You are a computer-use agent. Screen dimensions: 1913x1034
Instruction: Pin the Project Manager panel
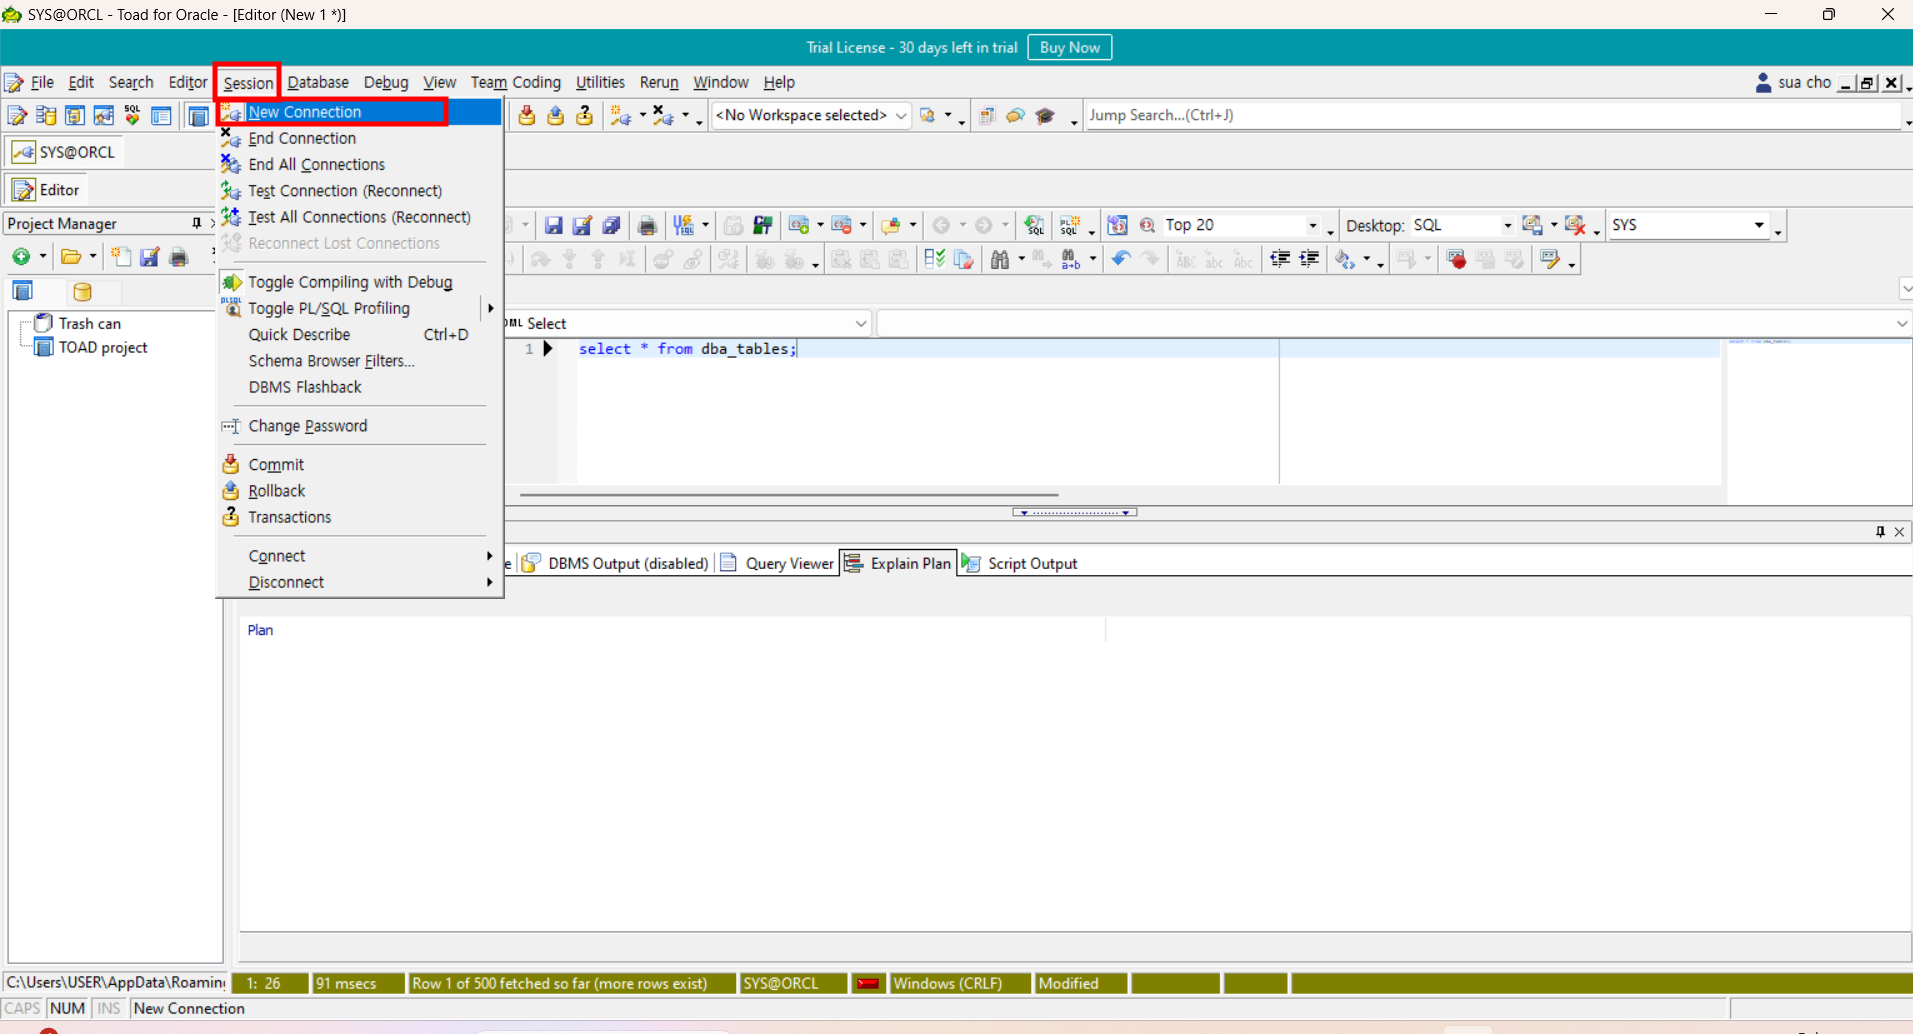point(196,223)
